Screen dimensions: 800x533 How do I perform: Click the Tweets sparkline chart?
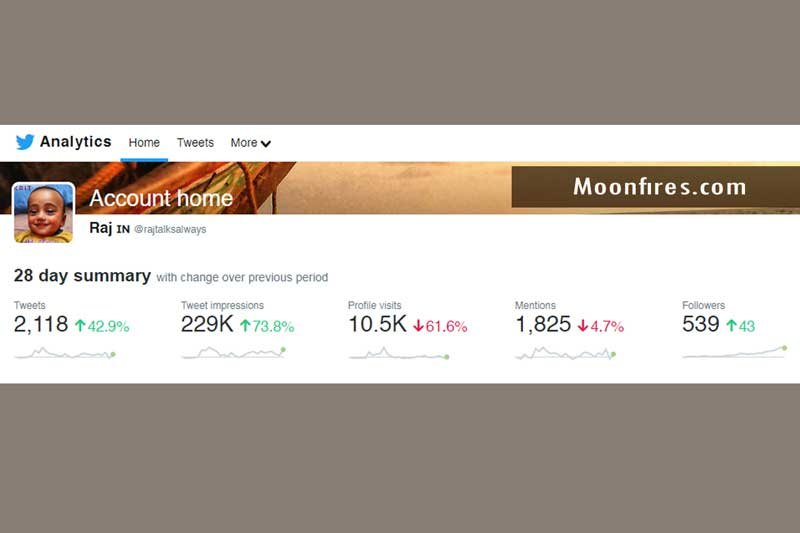point(65,353)
